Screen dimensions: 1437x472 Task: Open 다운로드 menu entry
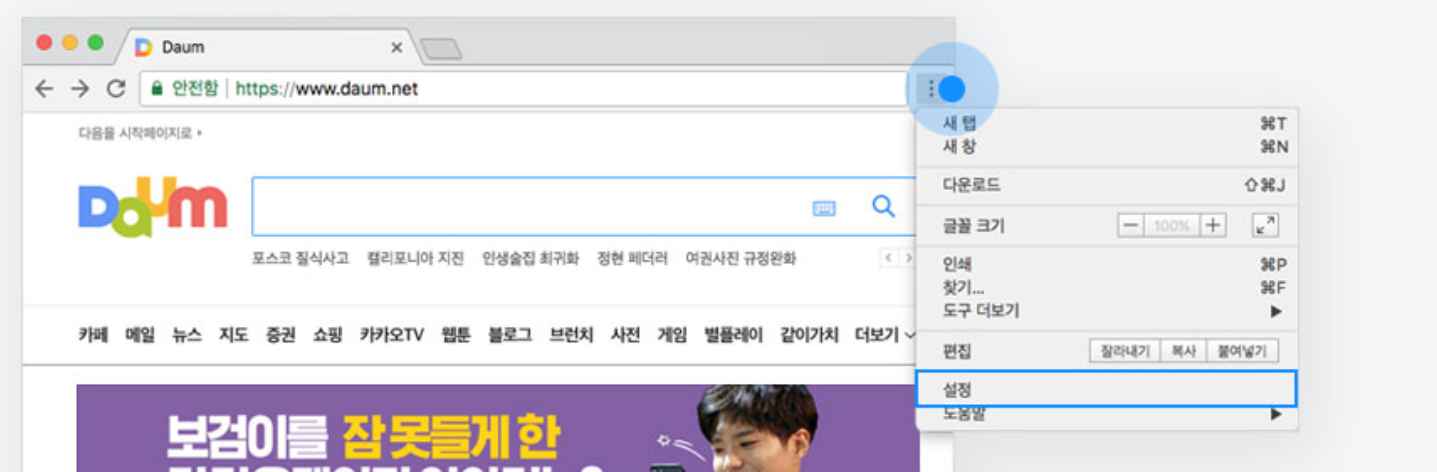(1107, 185)
